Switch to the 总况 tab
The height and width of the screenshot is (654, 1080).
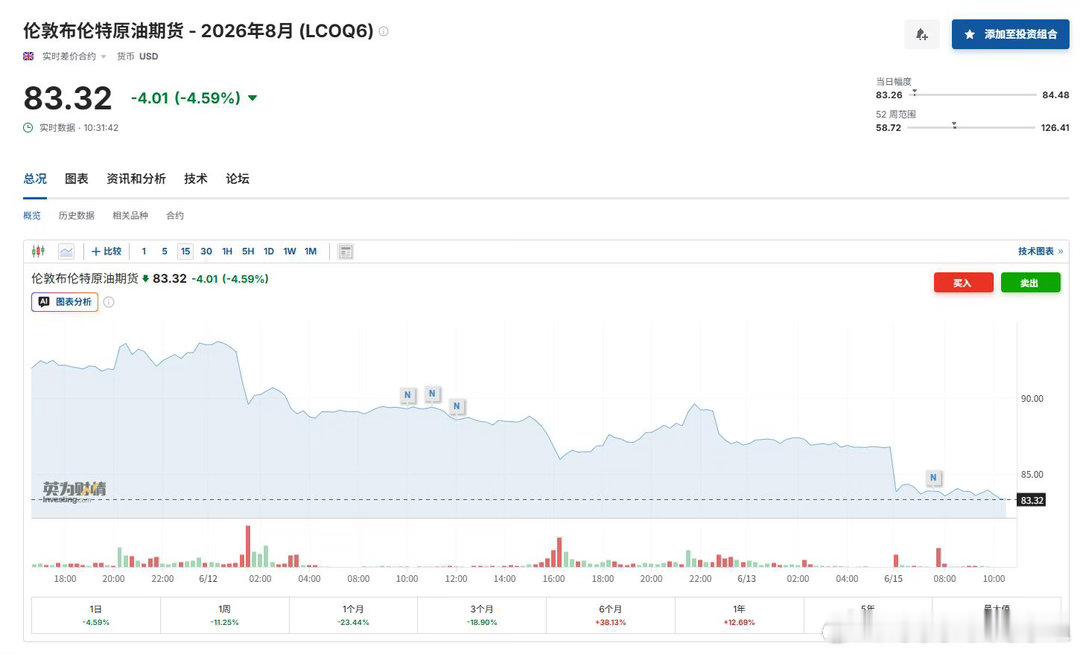click(x=35, y=179)
